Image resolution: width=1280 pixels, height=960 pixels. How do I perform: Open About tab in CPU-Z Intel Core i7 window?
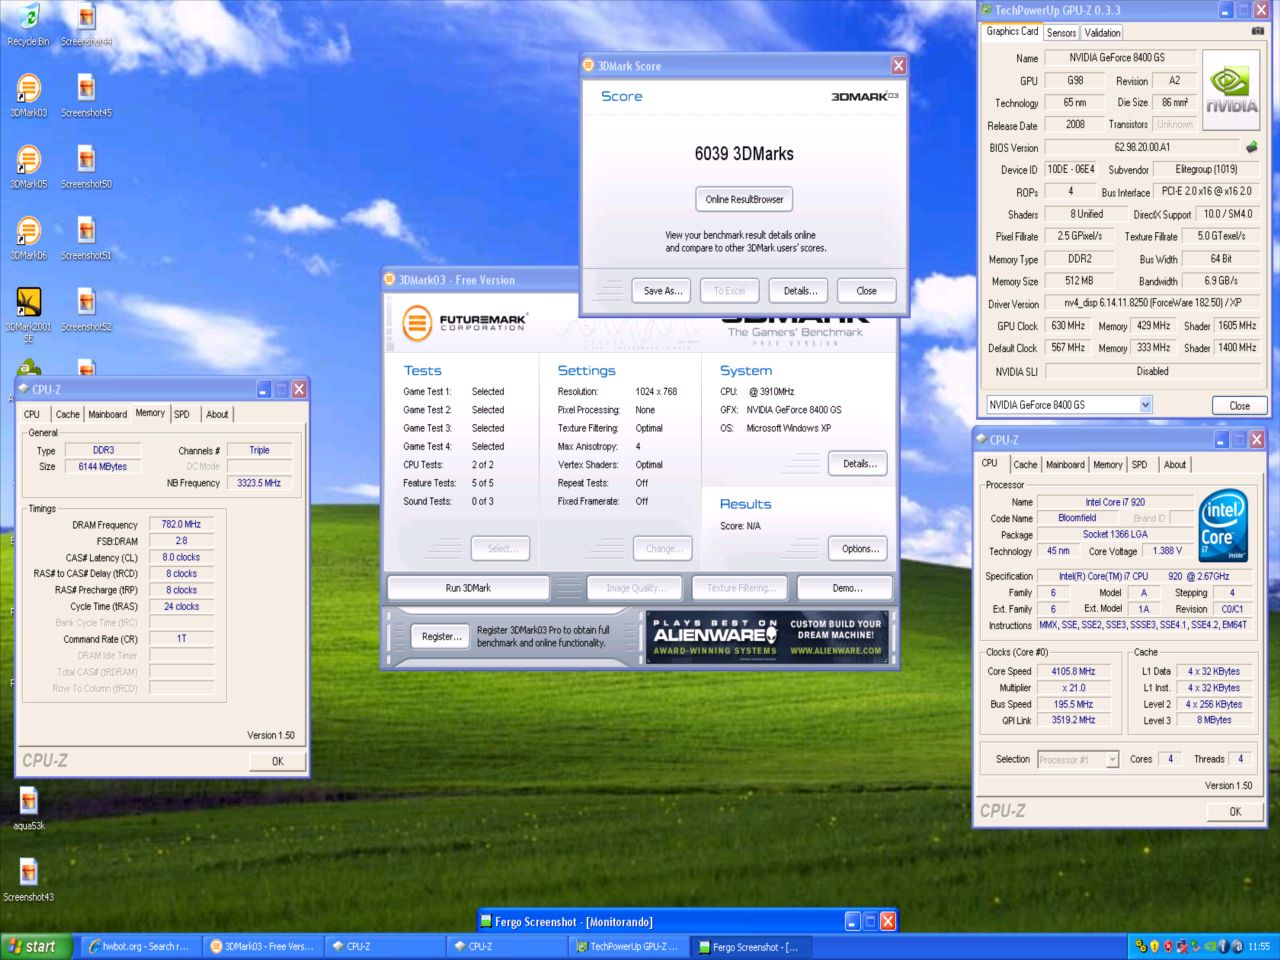pos(1175,464)
